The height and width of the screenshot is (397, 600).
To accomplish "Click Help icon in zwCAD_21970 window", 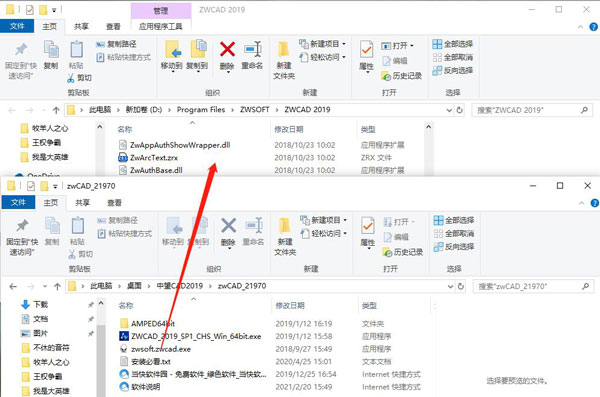I will [594, 203].
